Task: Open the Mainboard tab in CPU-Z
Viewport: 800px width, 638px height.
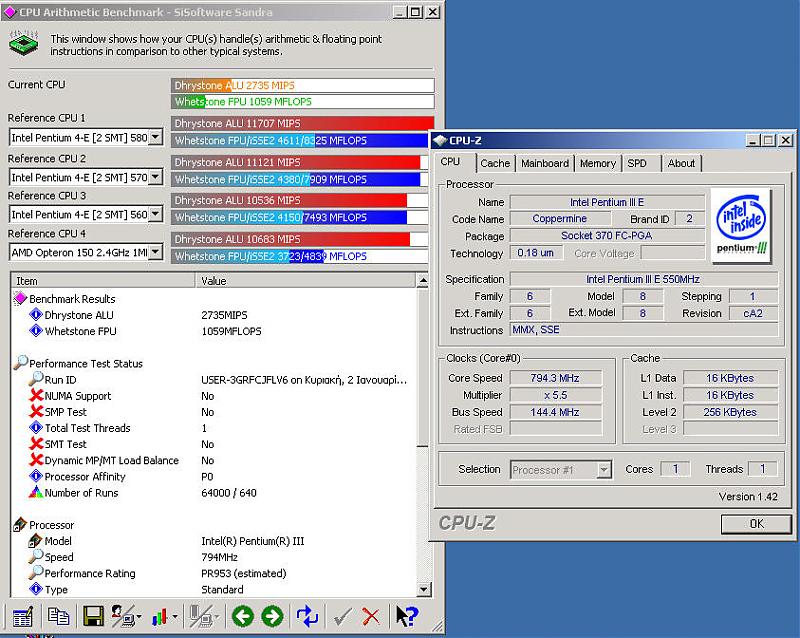Action: 544,163
